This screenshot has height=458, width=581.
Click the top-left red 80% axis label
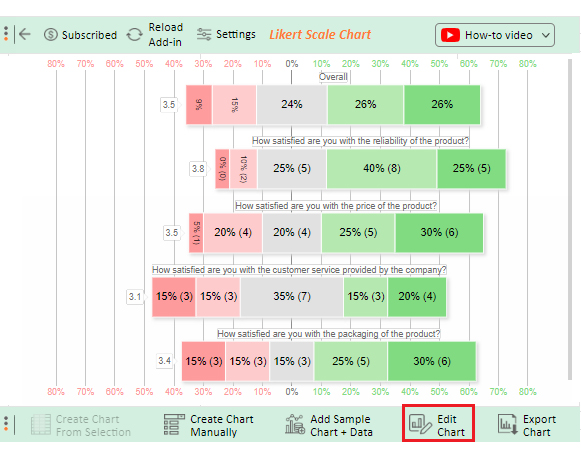pyautogui.click(x=56, y=64)
